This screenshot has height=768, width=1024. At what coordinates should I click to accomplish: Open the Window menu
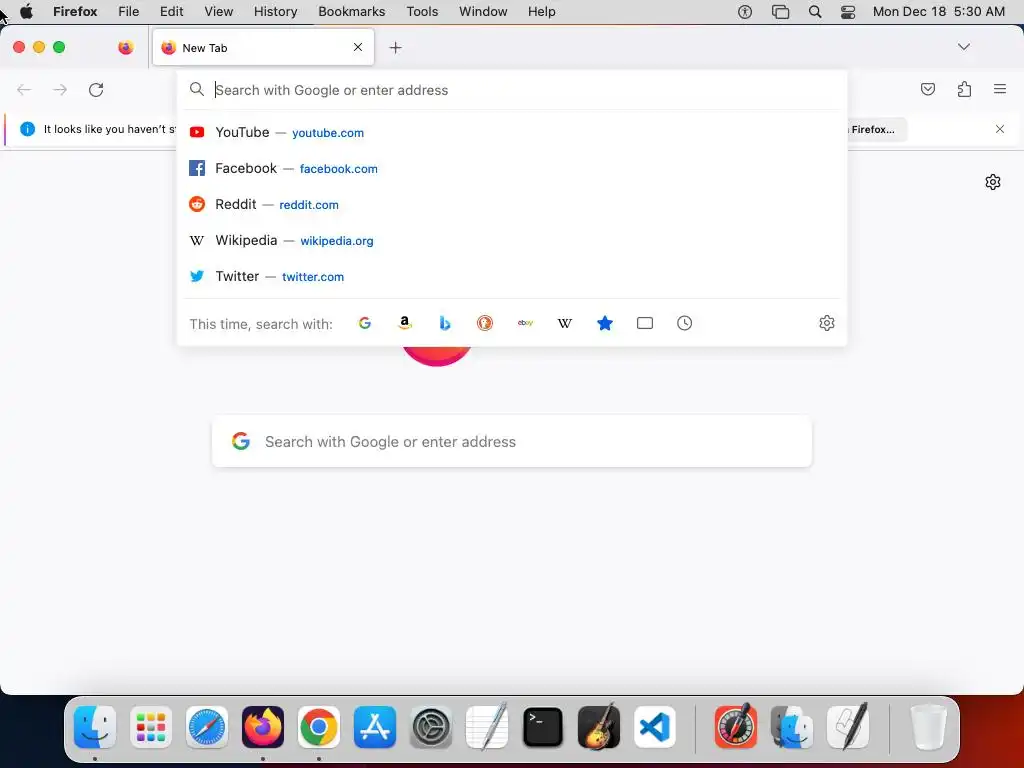[x=483, y=12]
